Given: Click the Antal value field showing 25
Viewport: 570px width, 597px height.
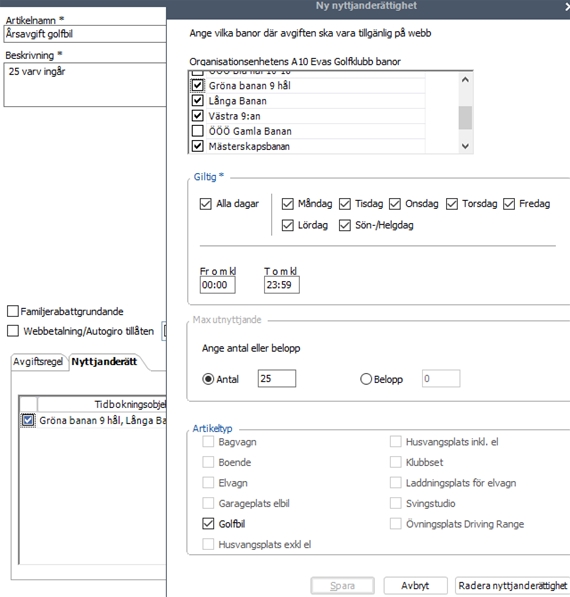Looking at the screenshot, I should pos(277,378).
